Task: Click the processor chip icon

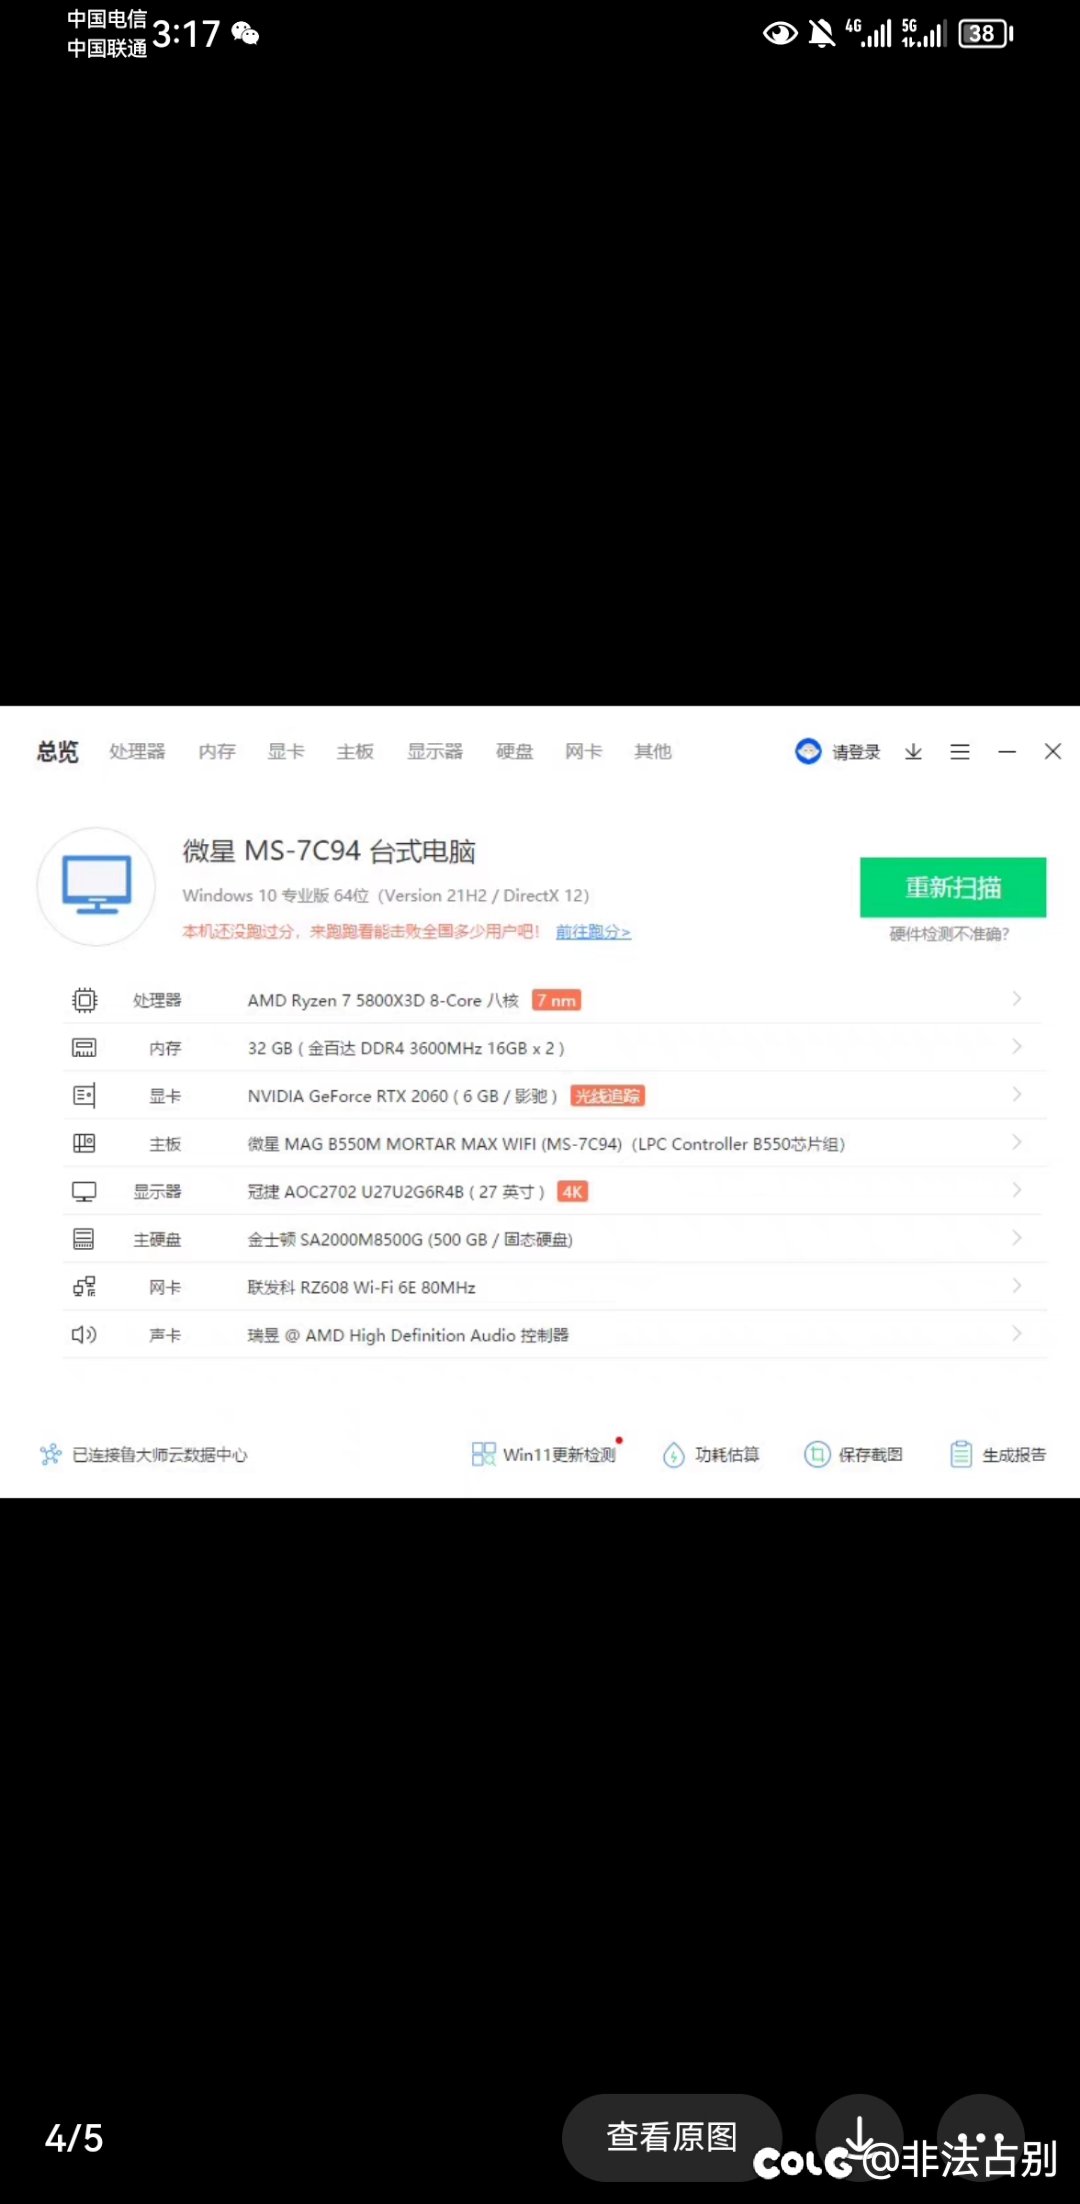Action: pyautogui.click(x=85, y=1000)
